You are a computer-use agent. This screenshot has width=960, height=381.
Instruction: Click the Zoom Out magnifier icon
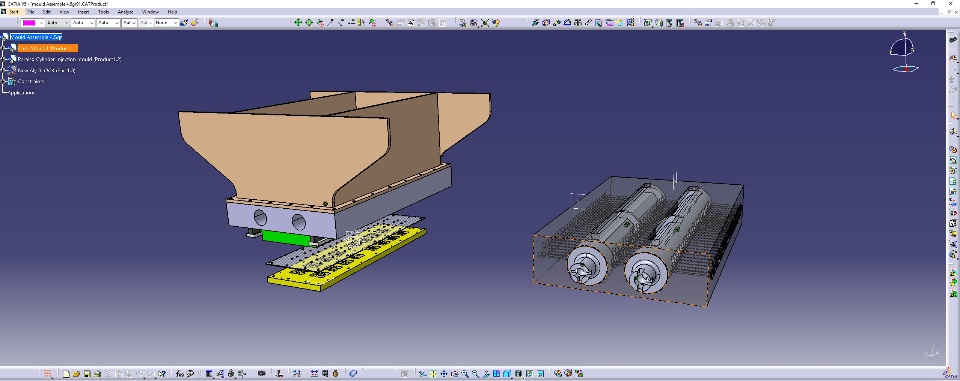(x=476, y=374)
